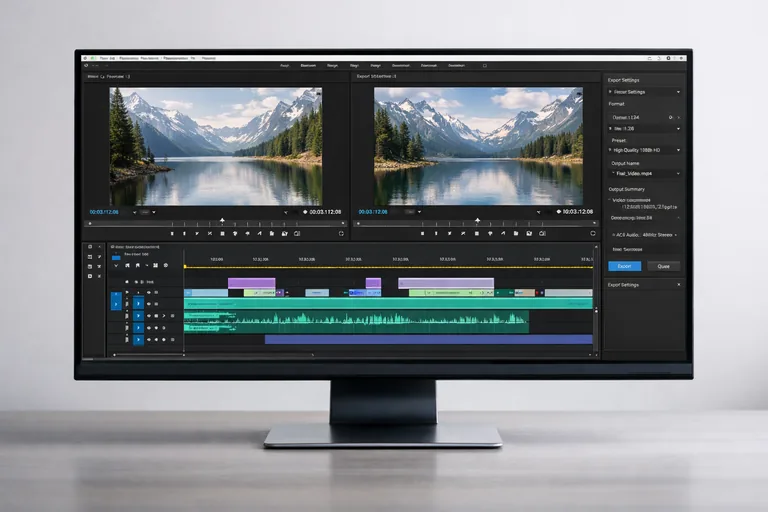Image resolution: width=768 pixels, height=512 pixels.
Task: Click the source monitor playhead marker
Action: (222, 220)
